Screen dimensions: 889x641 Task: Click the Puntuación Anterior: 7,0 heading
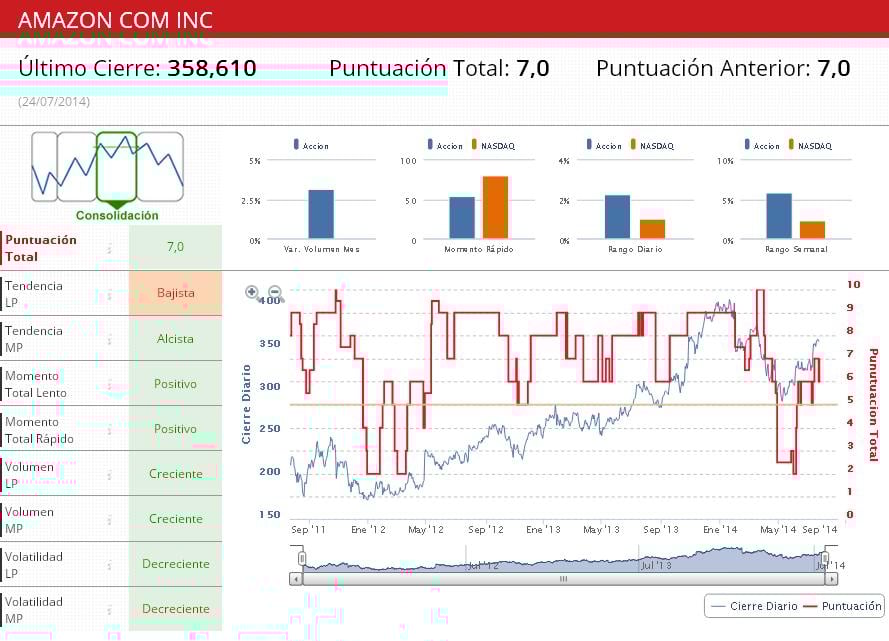(x=723, y=68)
